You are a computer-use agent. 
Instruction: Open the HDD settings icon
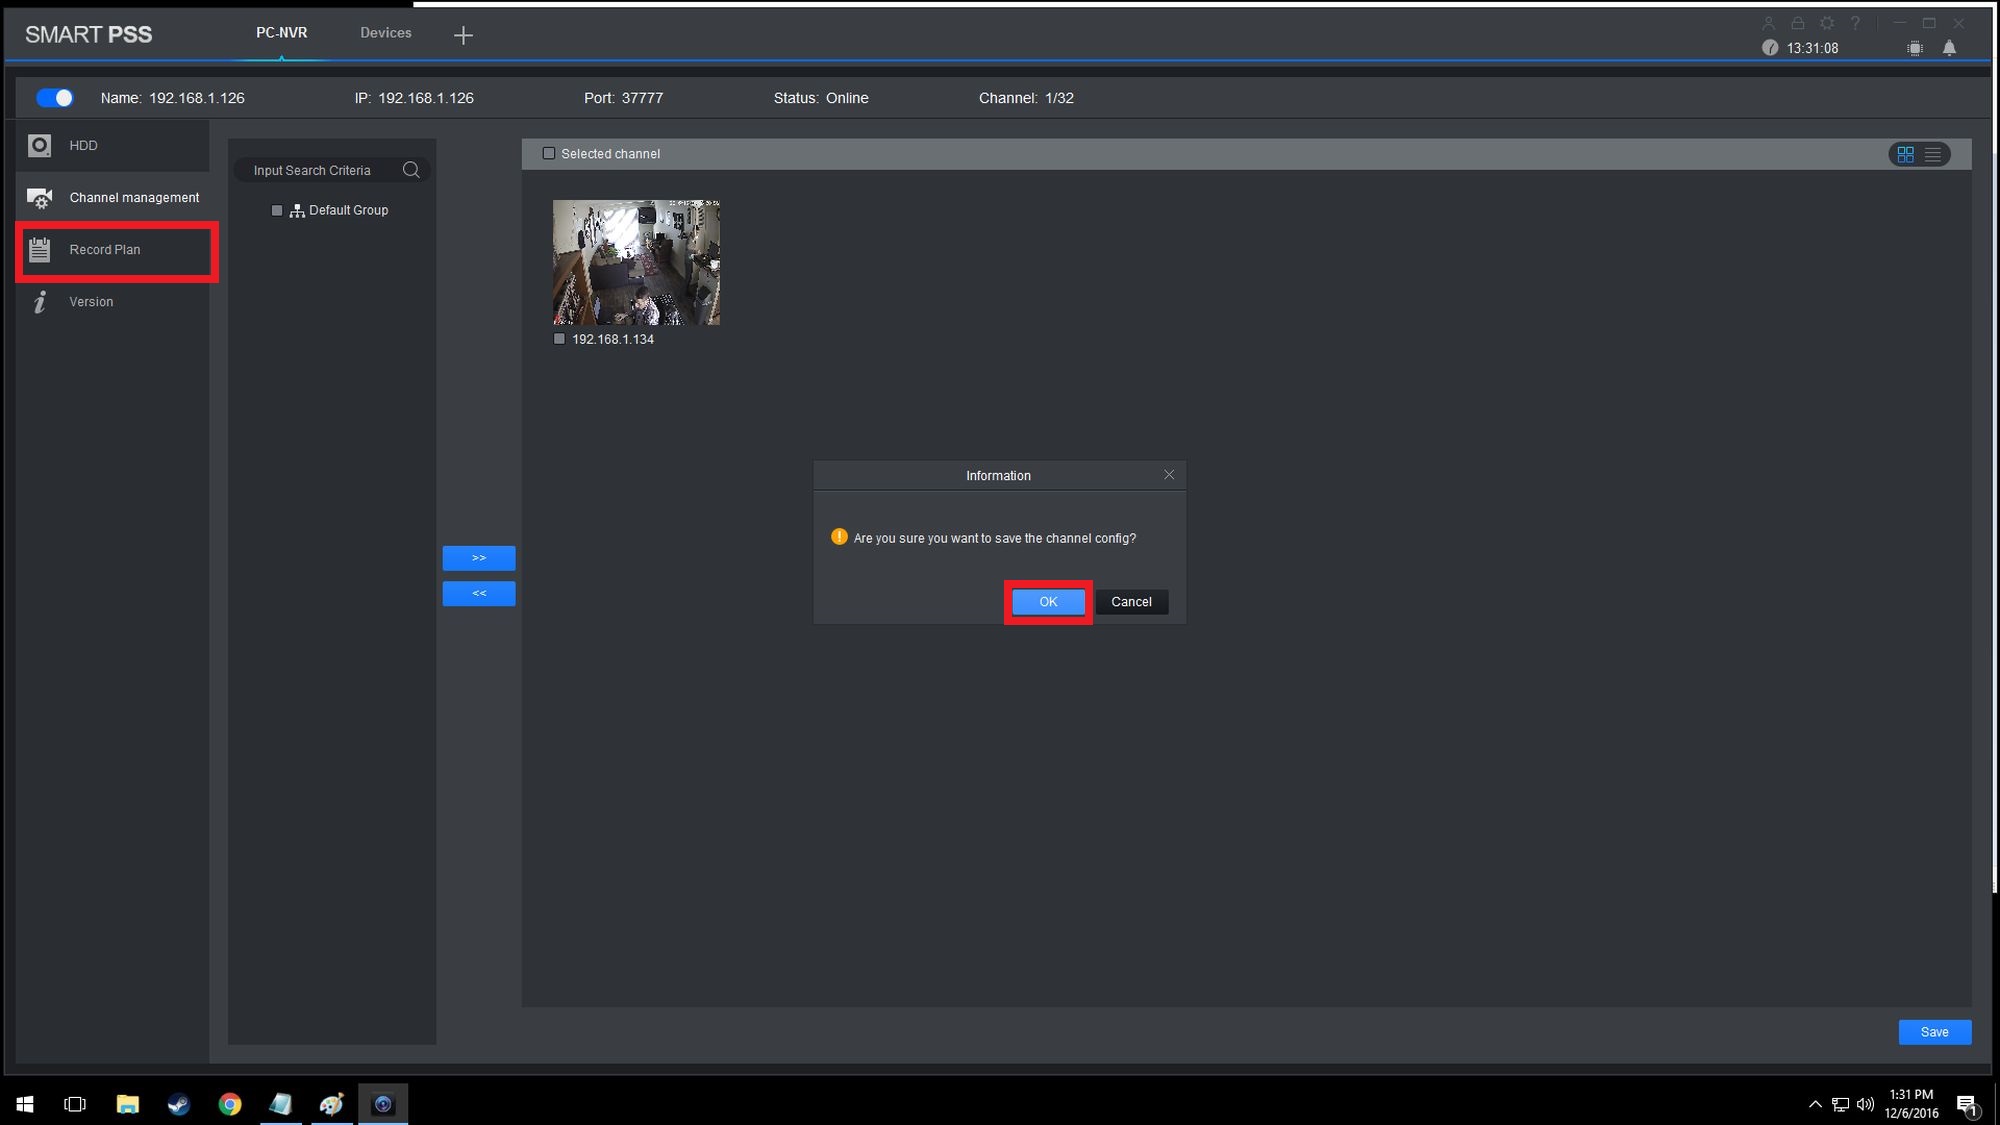coord(39,146)
